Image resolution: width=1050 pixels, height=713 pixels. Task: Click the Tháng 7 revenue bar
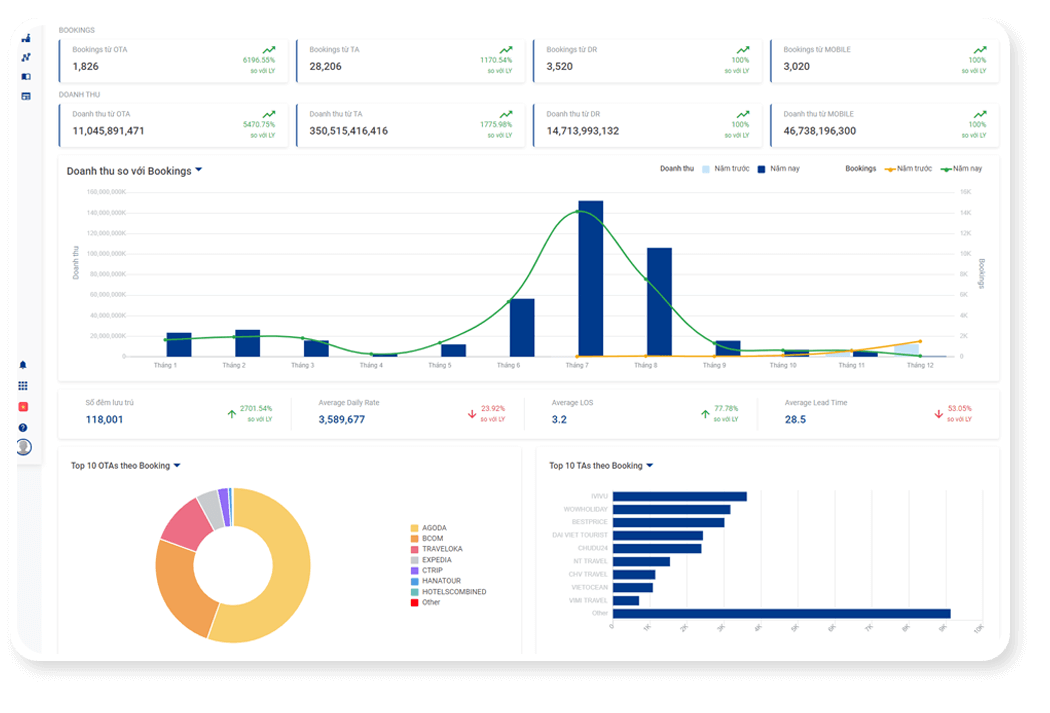pyautogui.click(x=590, y=278)
